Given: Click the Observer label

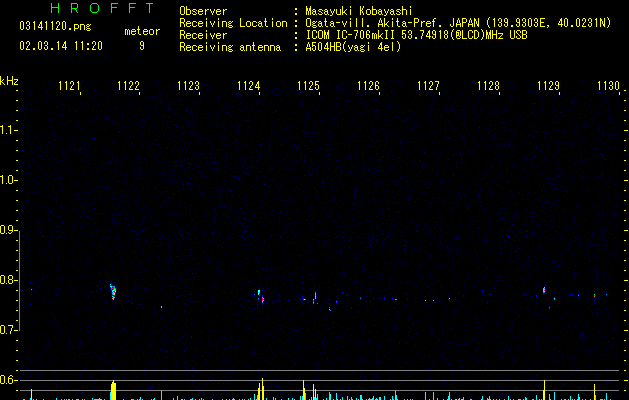Looking at the screenshot, I should pos(203,11).
